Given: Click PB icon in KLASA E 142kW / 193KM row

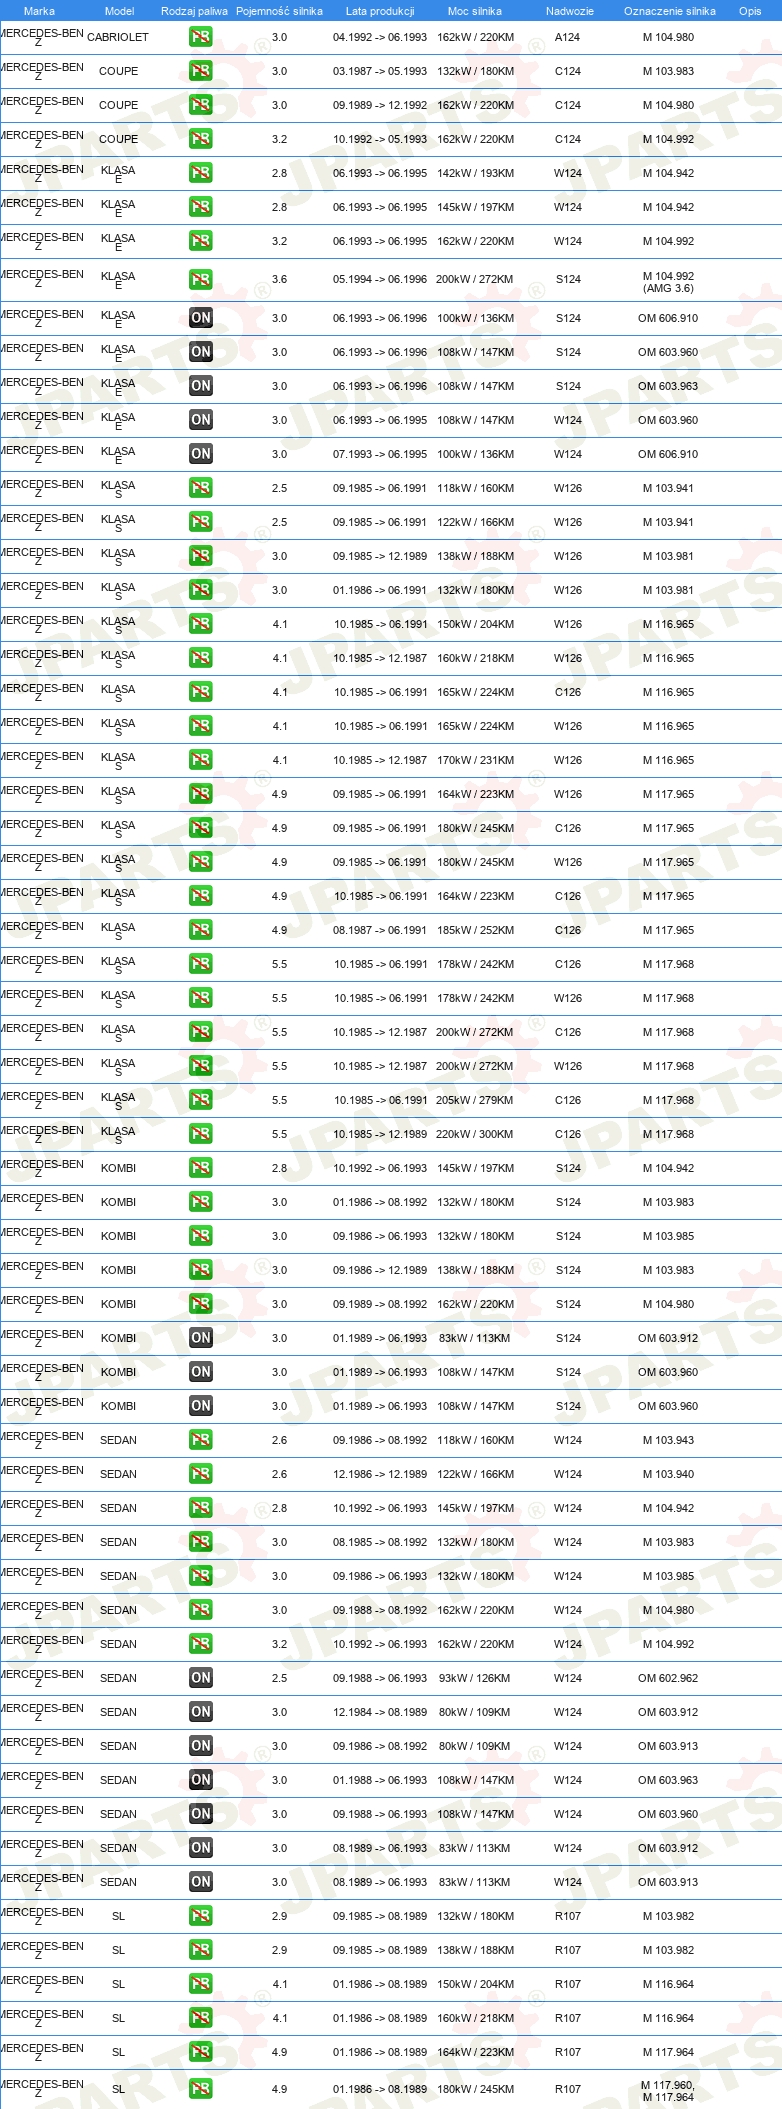Looking at the screenshot, I should [x=201, y=173].
